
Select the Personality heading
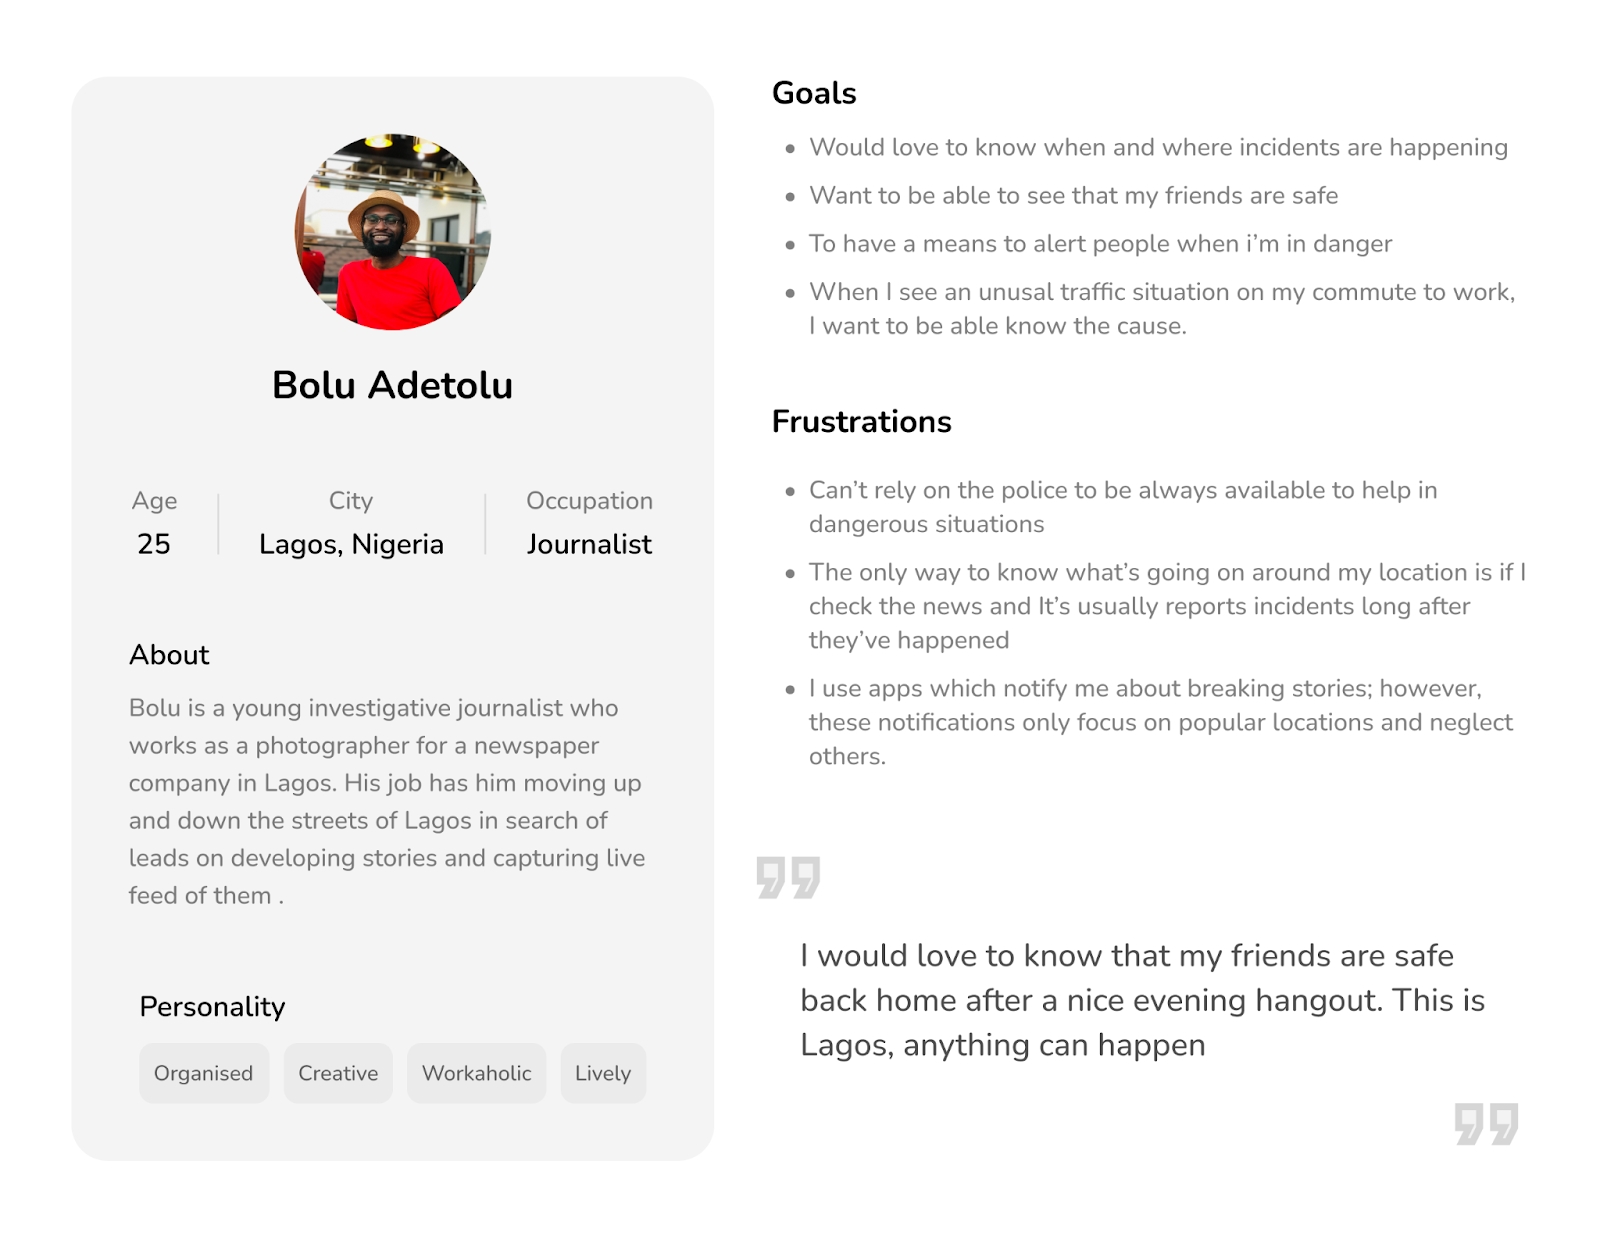212,1007
